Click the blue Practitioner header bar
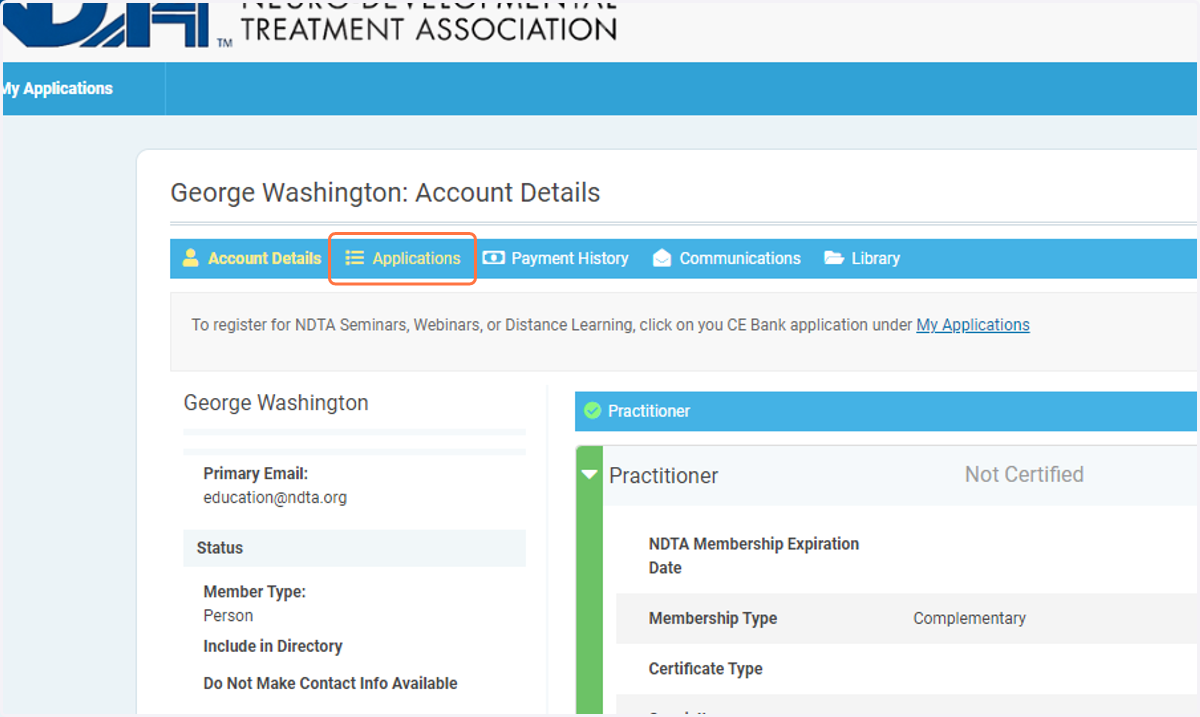 coord(886,411)
